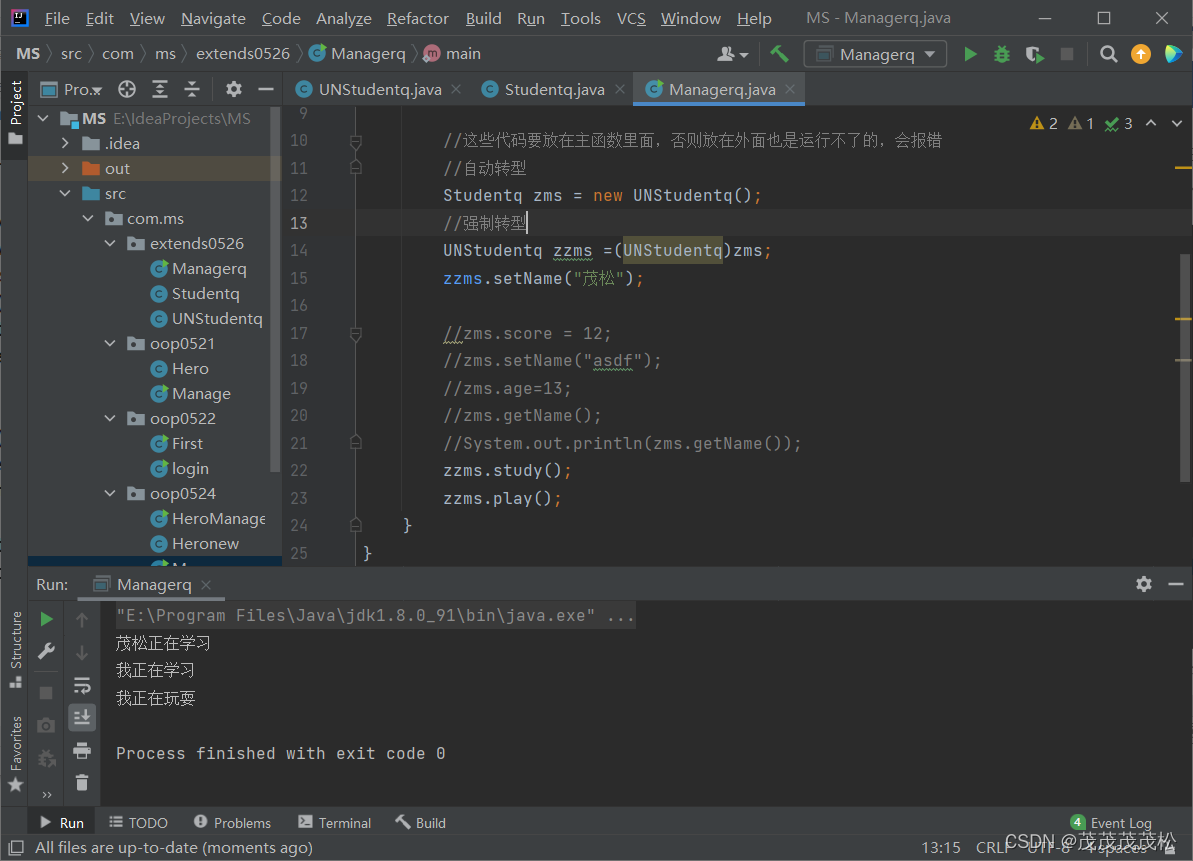Open run configuration wrench icon
Screen dimensions: 1193x861
(46, 651)
